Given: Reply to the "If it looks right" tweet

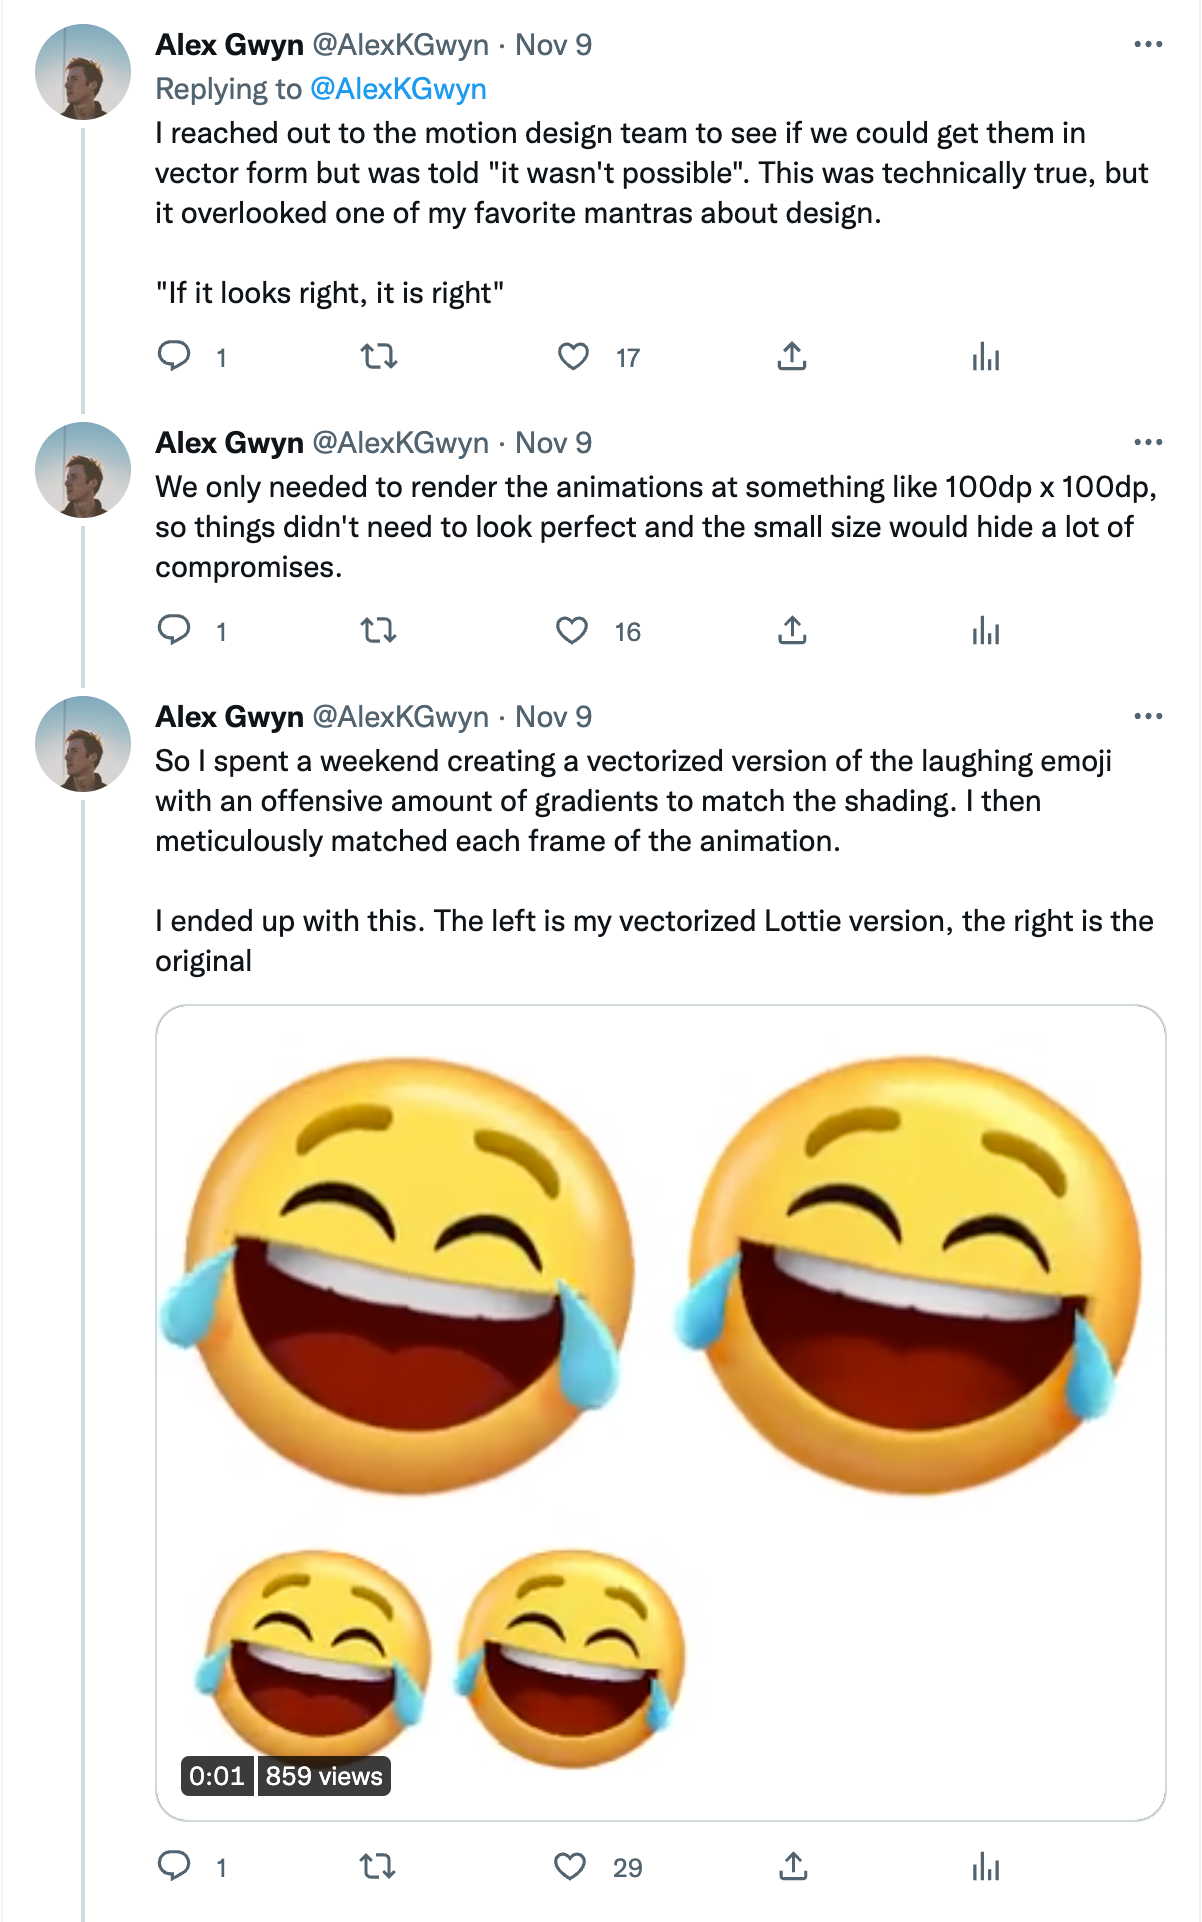Looking at the screenshot, I should [175, 356].
